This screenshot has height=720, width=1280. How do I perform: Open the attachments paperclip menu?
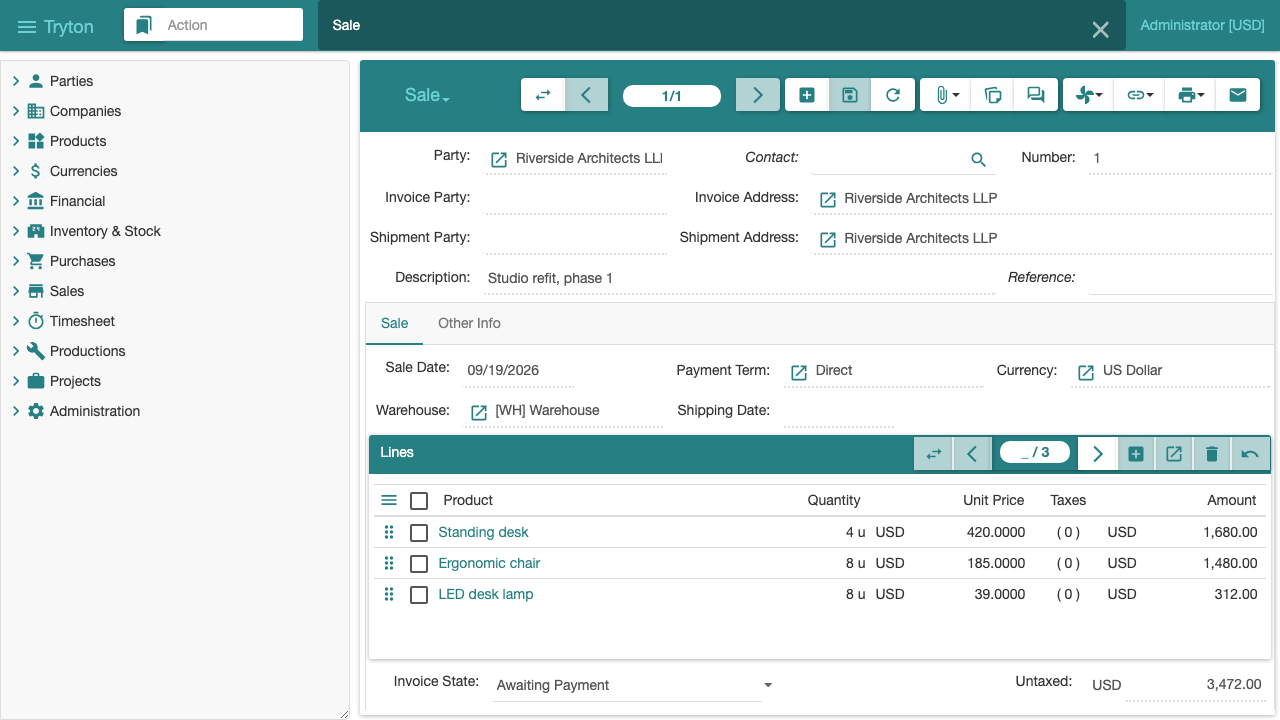[946, 95]
